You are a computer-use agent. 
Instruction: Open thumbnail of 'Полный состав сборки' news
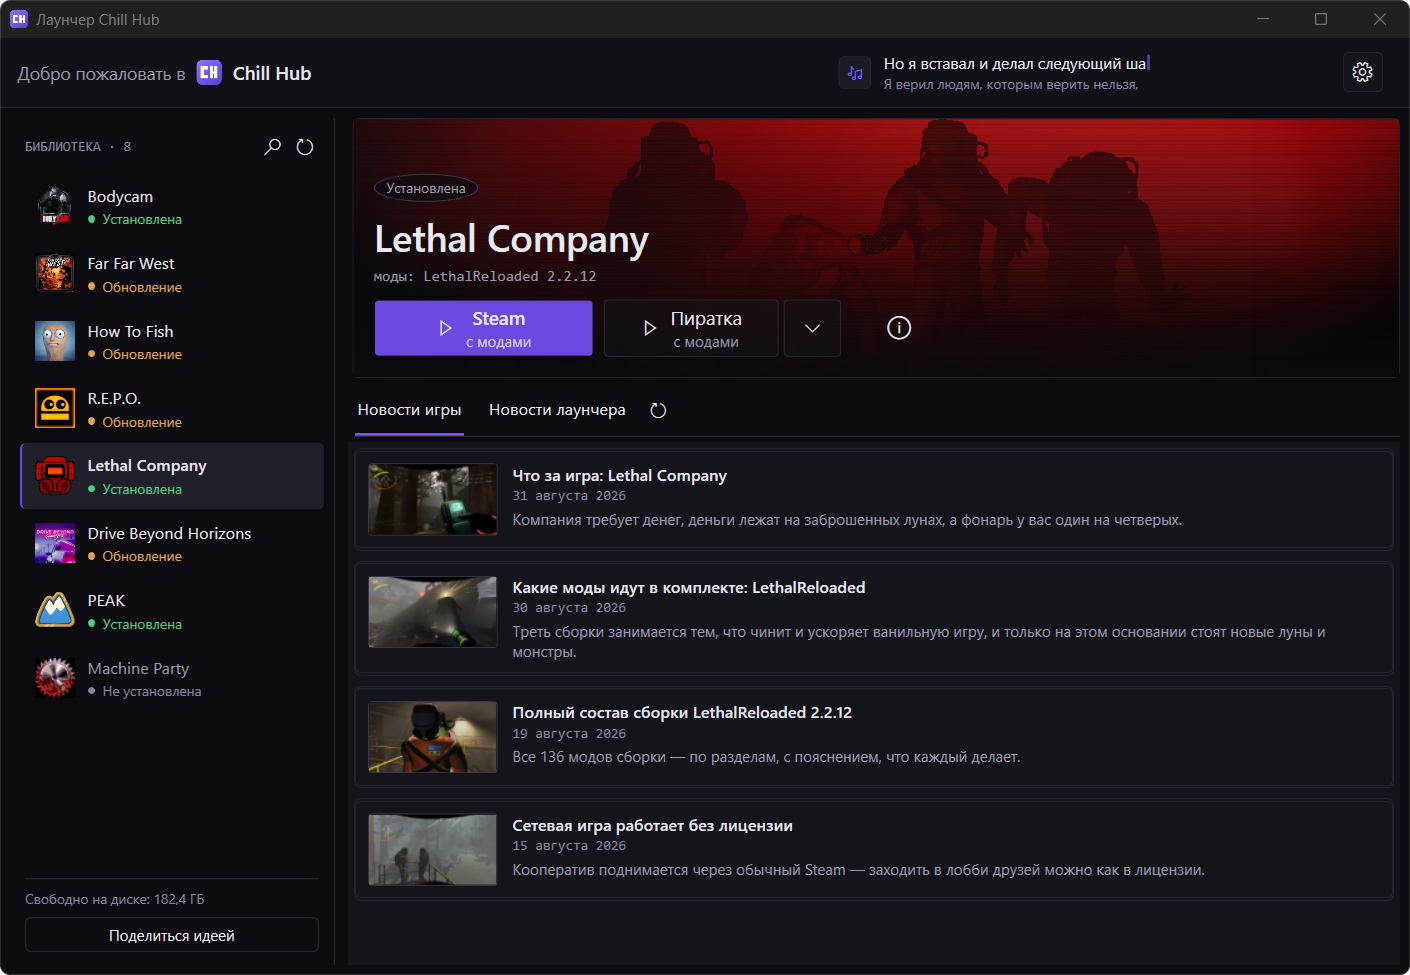point(432,737)
